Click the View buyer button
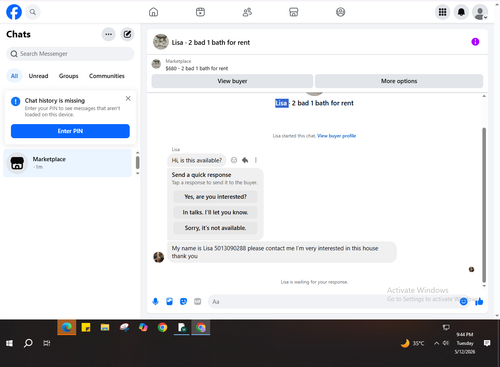500x367 pixels. [232, 81]
